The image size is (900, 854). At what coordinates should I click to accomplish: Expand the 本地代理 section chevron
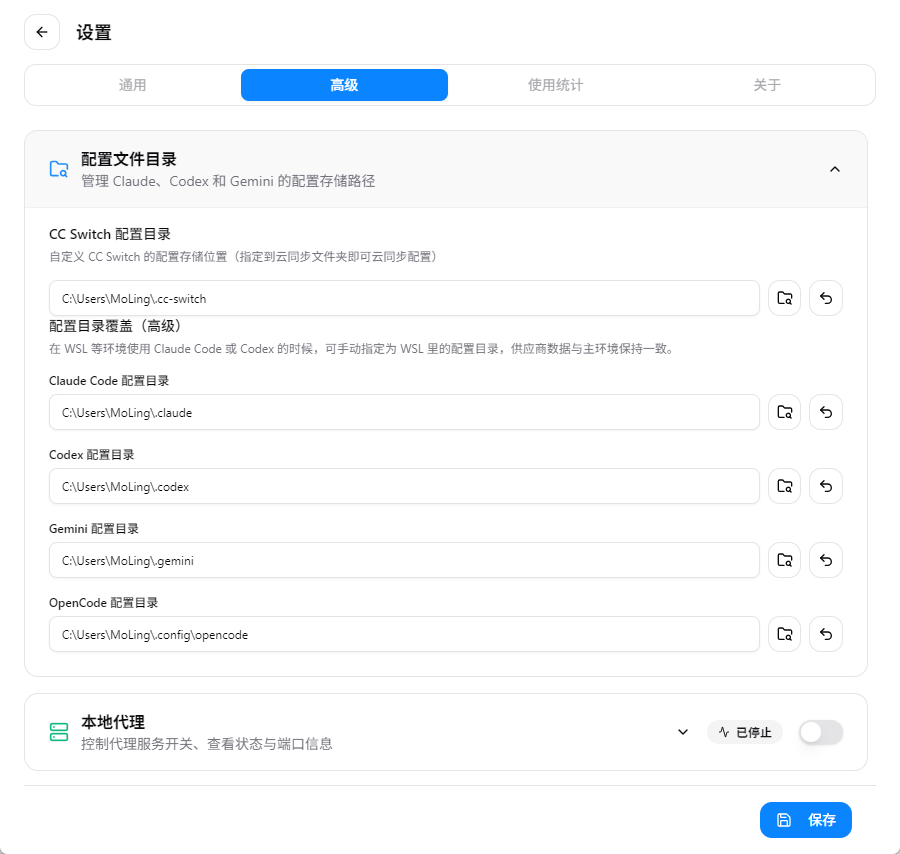(683, 732)
